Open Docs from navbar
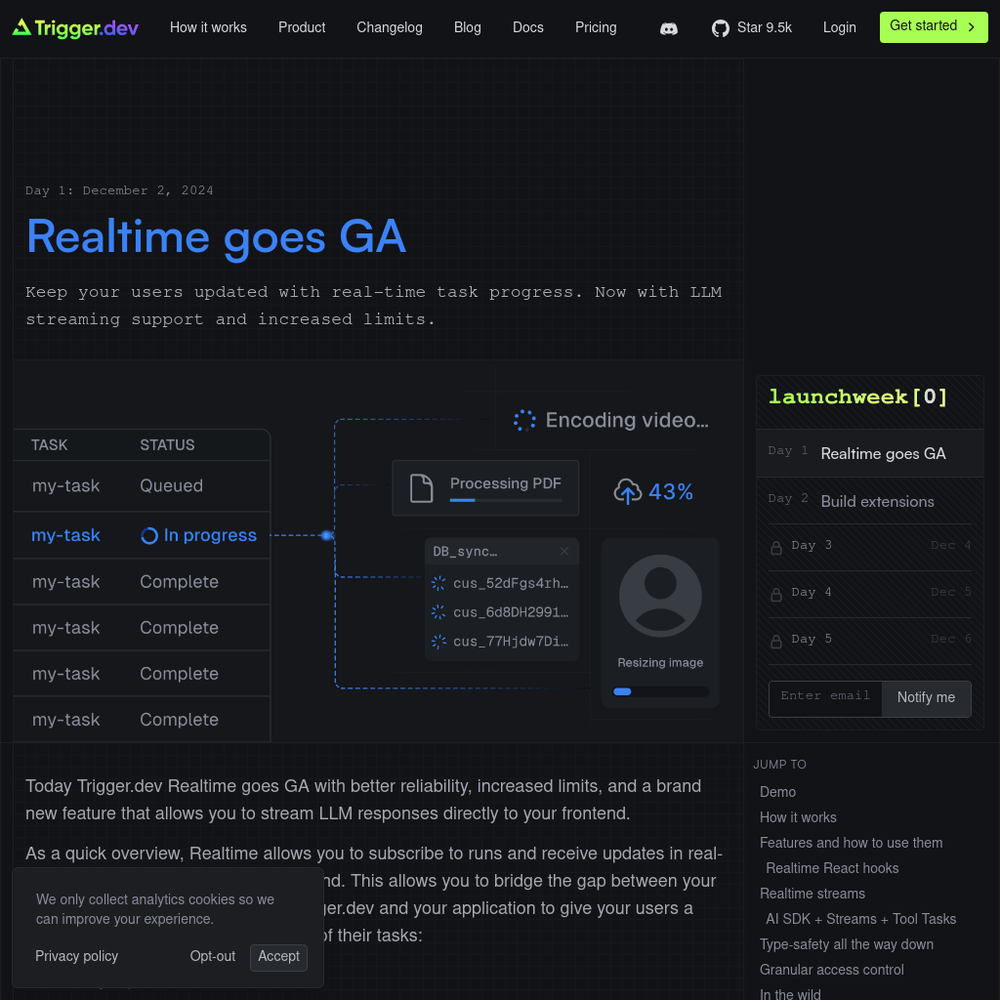 [x=528, y=27]
